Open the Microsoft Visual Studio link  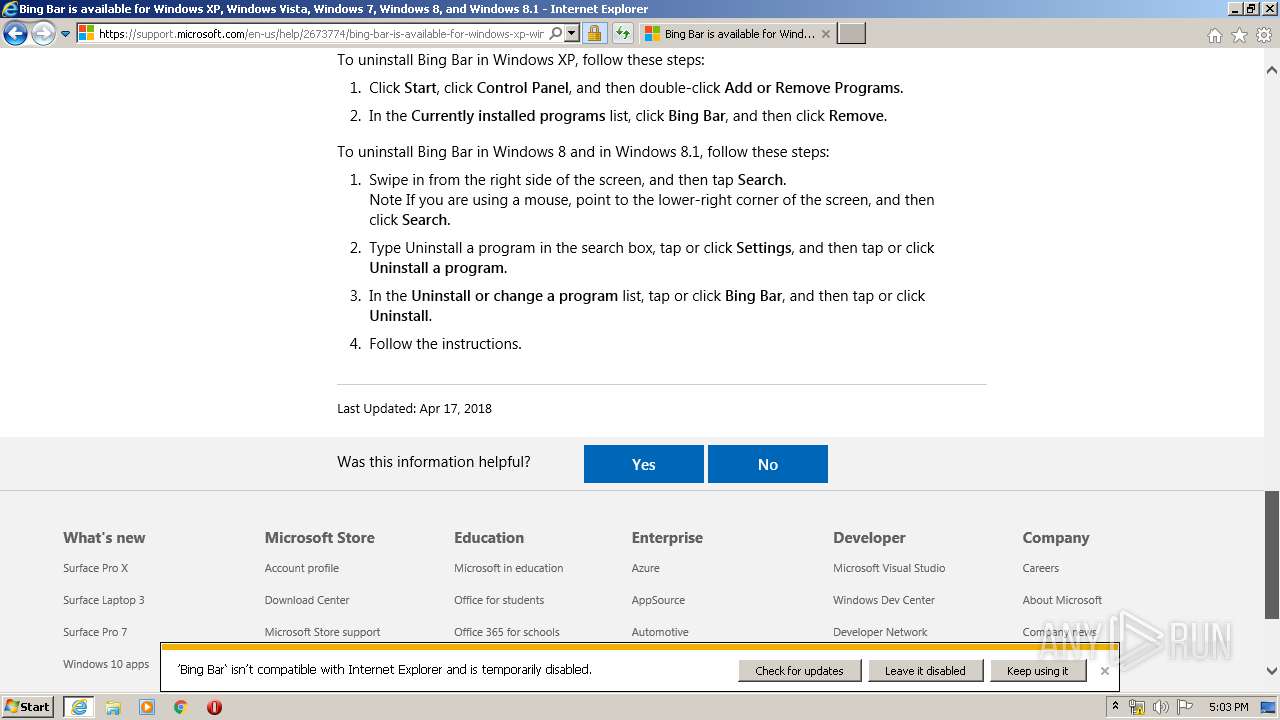(889, 568)
